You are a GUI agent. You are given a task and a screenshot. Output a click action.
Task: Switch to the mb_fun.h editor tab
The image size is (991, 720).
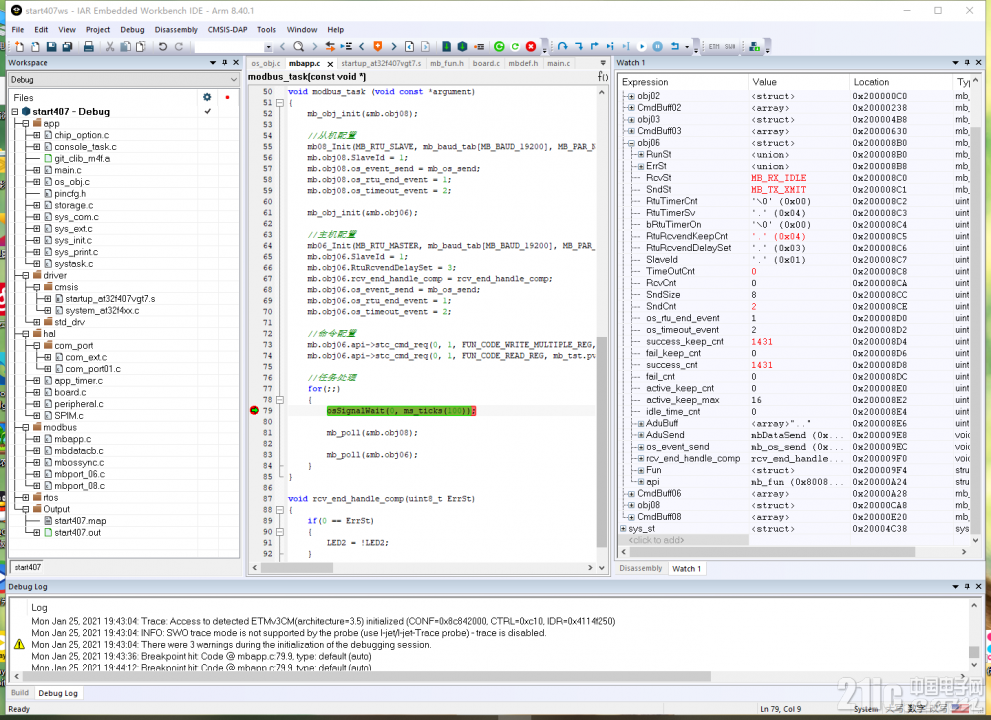[447, 63]
